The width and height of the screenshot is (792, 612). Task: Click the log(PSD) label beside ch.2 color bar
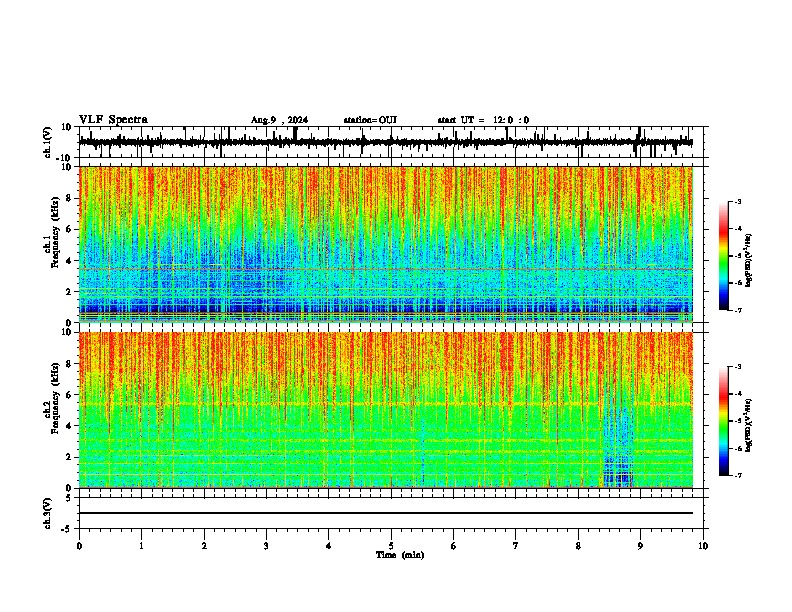click(748, 425)
